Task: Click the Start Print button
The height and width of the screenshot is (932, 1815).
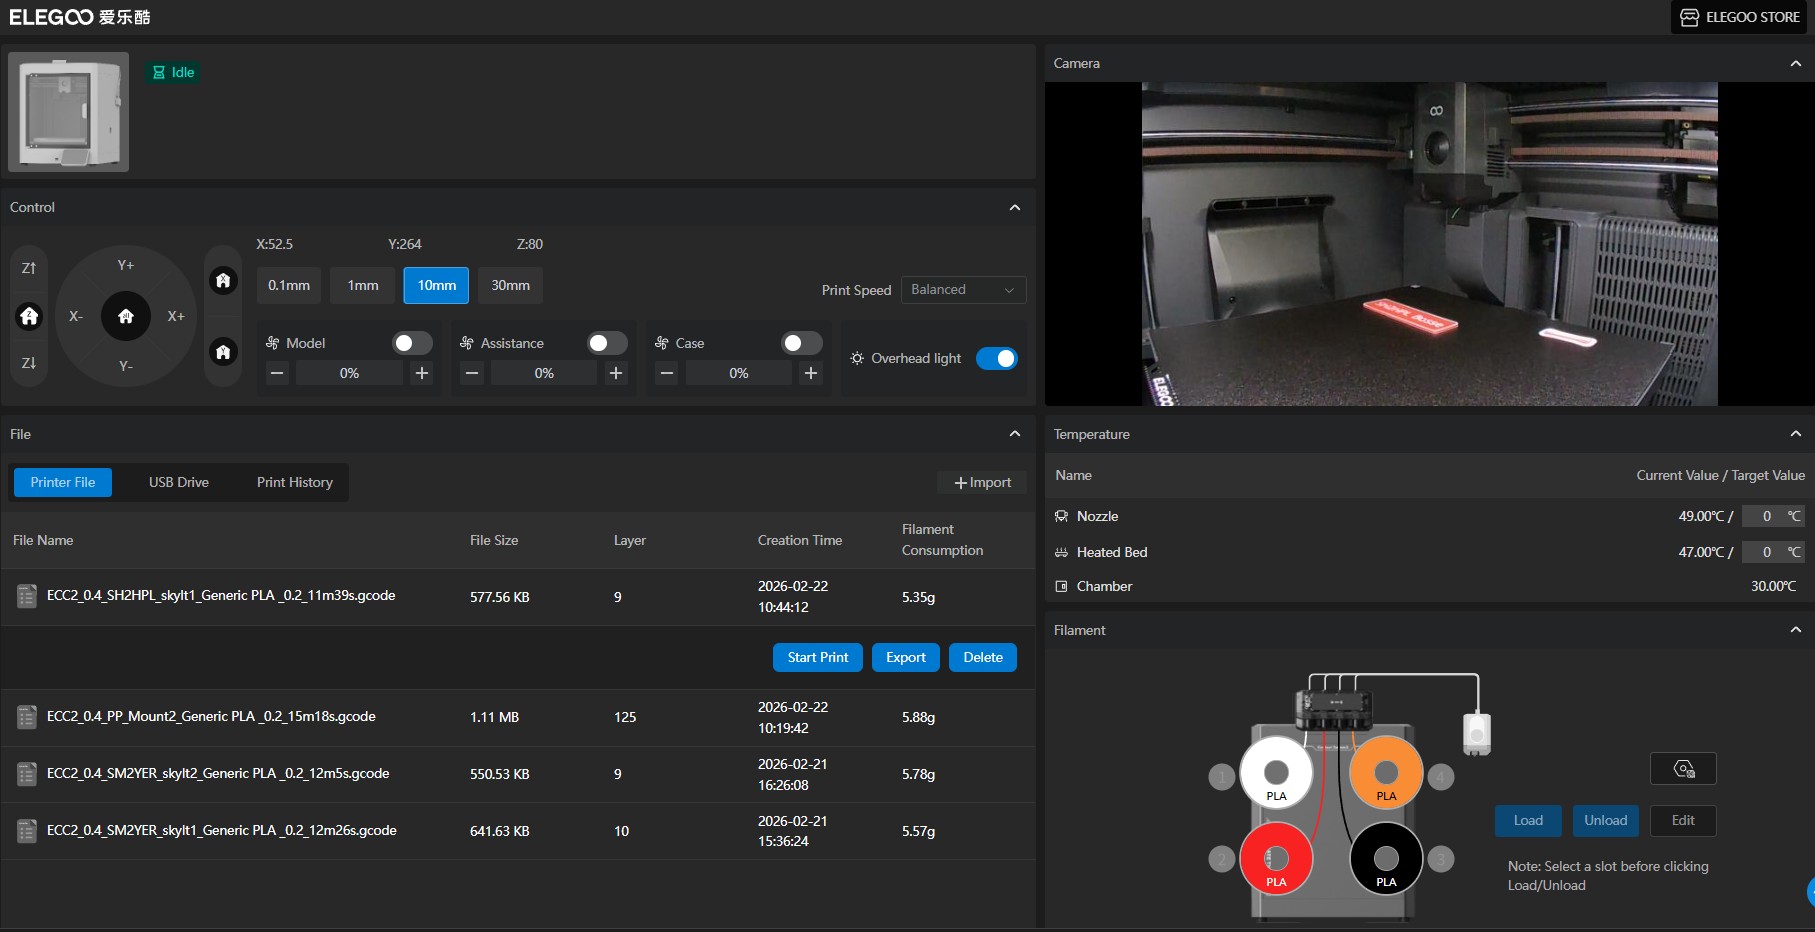Action: pos(817,657)
